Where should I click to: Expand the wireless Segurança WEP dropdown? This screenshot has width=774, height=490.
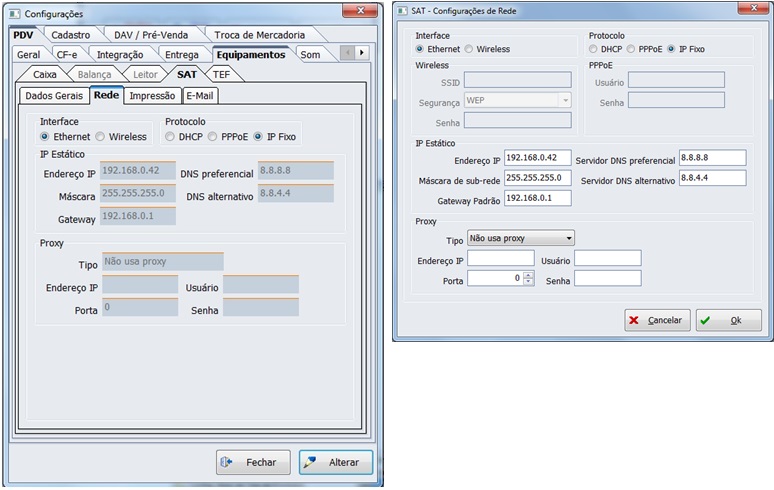click(565, 100)
